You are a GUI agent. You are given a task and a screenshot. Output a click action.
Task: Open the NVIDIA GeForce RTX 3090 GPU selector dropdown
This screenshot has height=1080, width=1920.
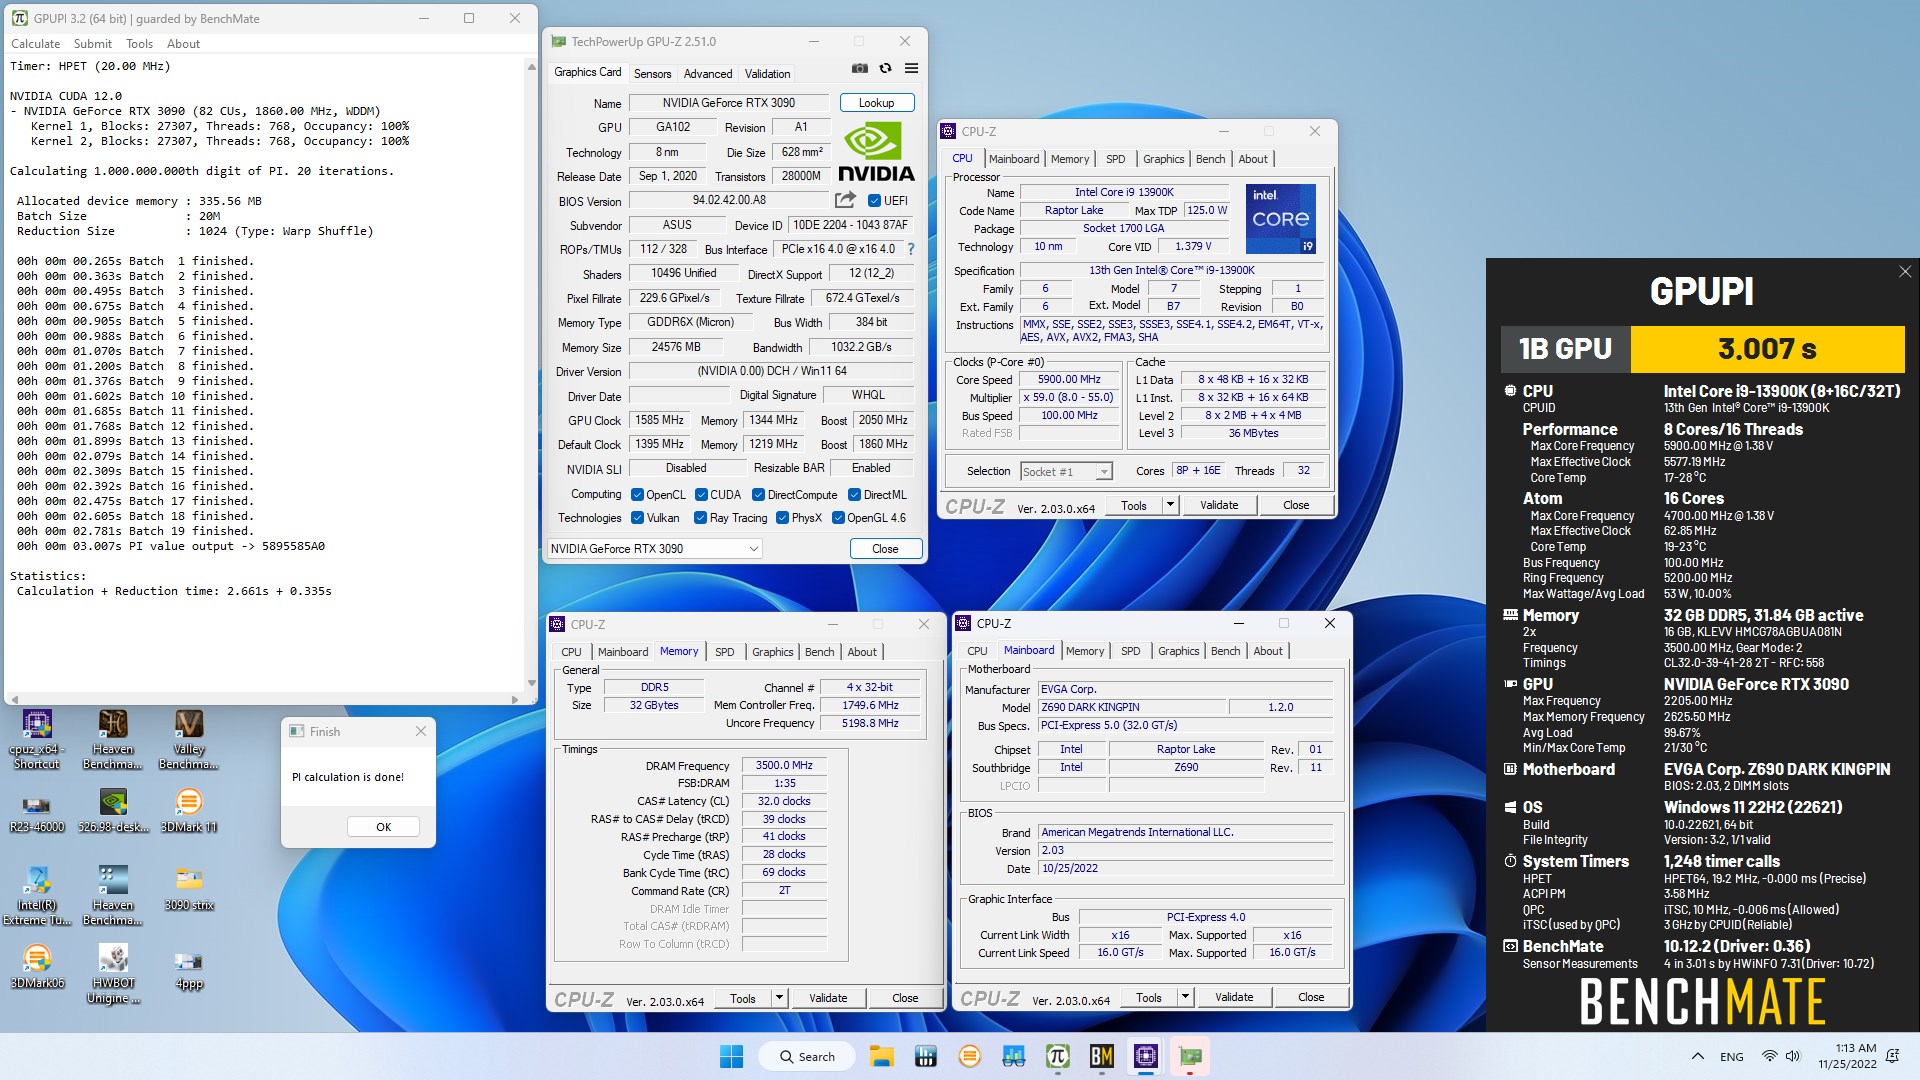655,549
